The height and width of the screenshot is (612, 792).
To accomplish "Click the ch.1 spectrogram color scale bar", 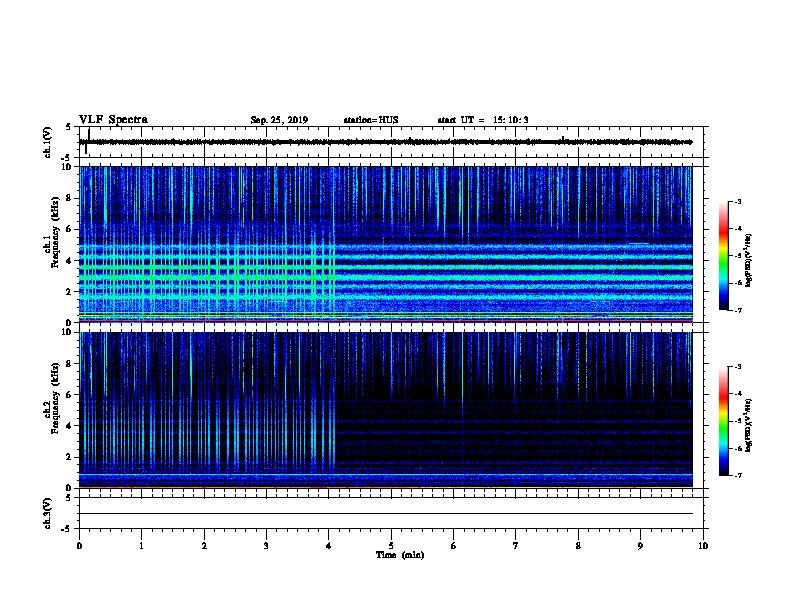I will (x=723, y=256).
